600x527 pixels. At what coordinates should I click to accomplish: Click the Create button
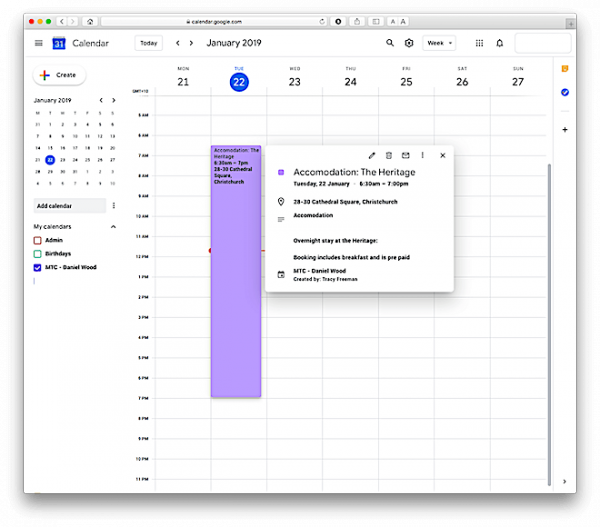59,75
